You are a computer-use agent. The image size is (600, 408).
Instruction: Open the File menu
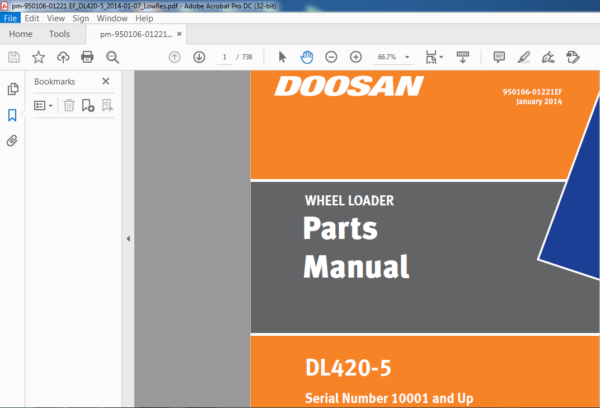[10, 18]
